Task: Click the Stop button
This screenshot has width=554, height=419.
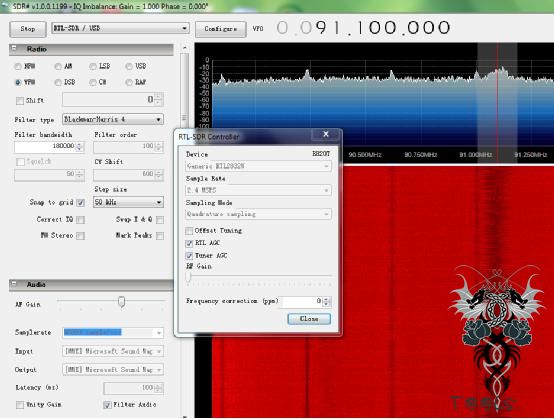Action: pos(28,29)
